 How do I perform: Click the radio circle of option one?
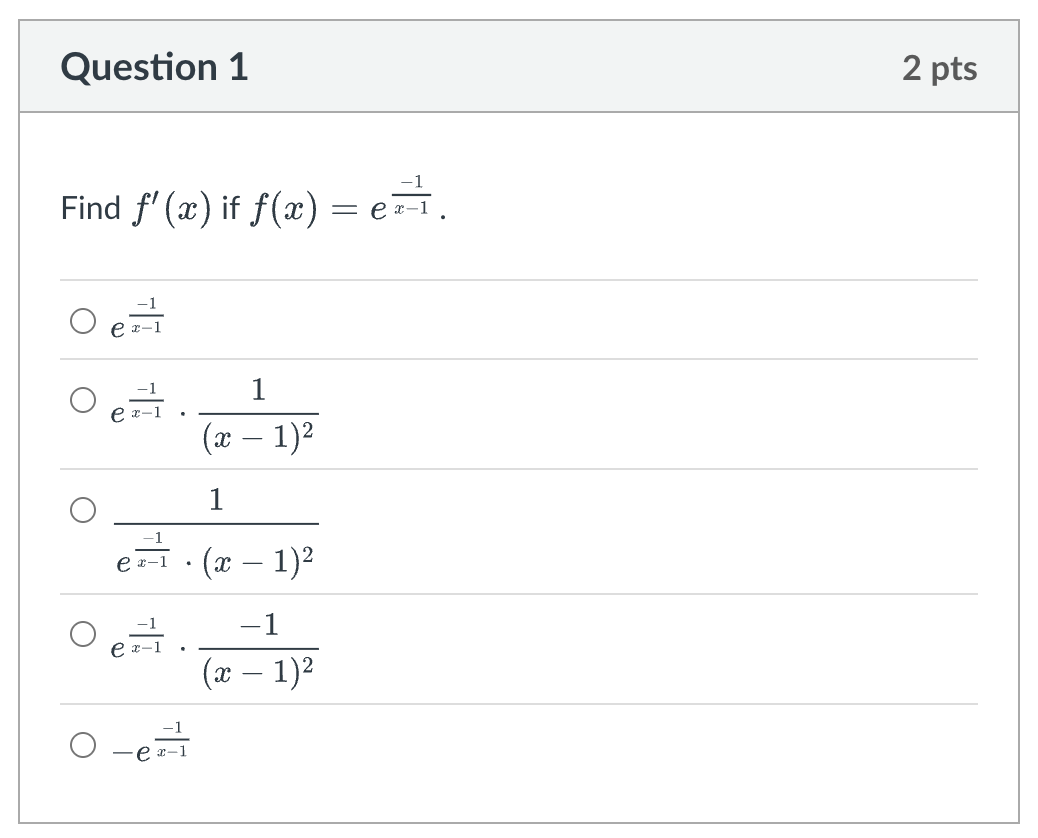tap(82, 319)
